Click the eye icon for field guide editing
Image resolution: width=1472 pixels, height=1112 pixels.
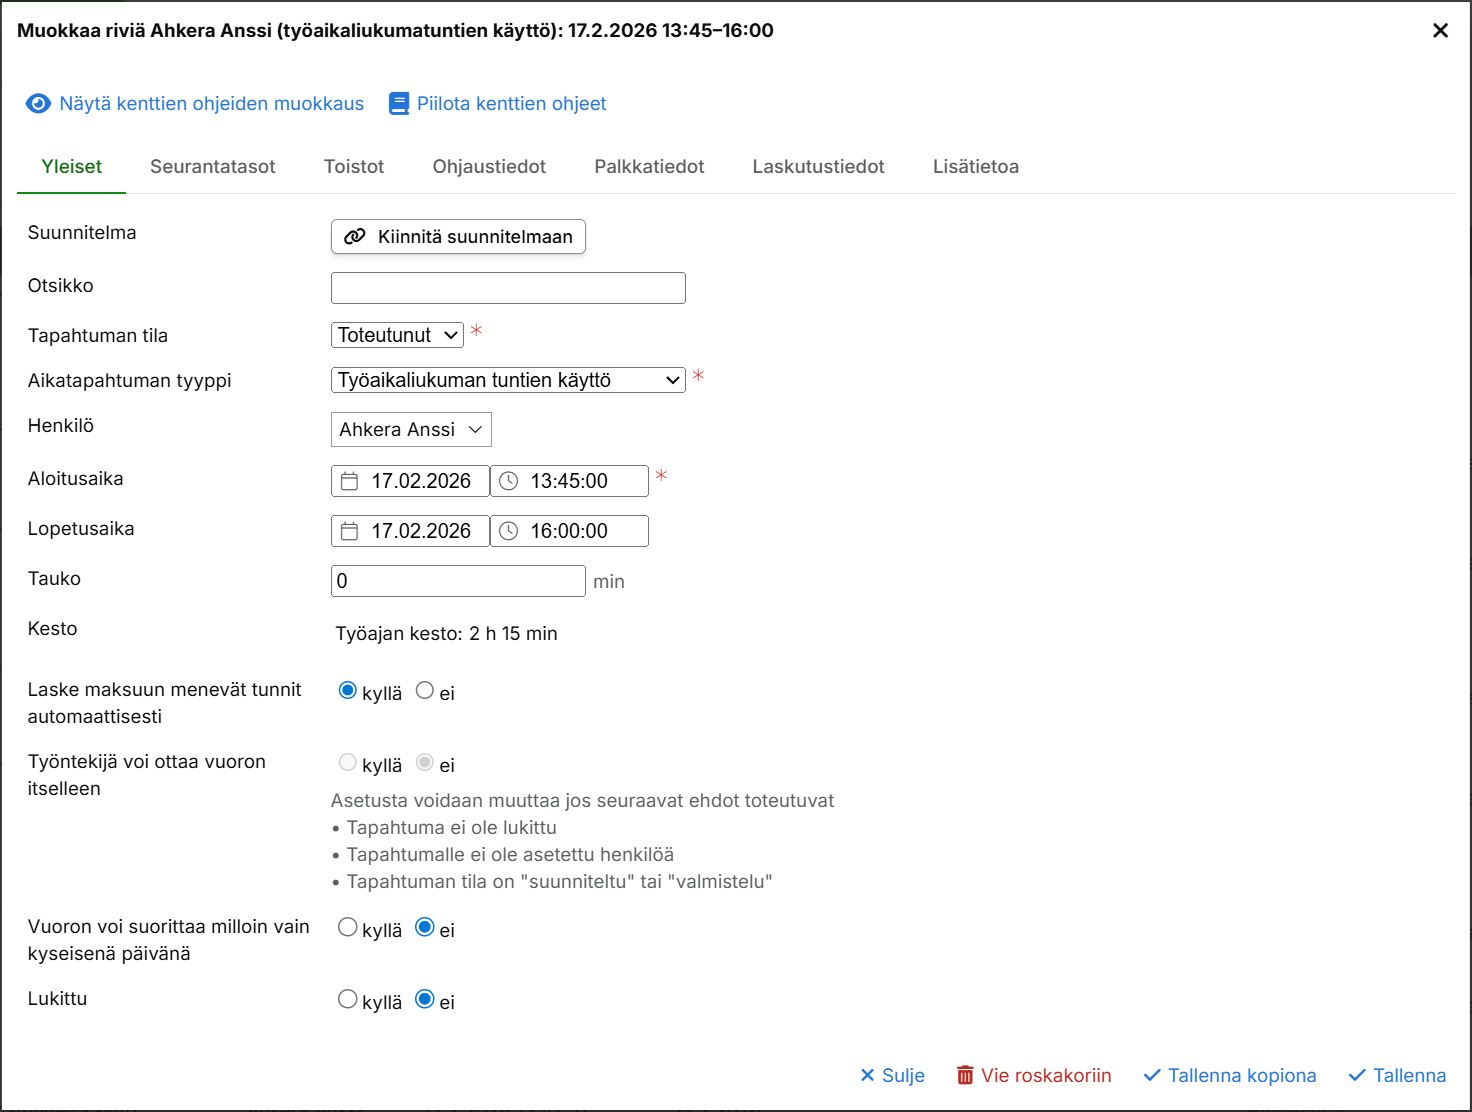point(38,104)
